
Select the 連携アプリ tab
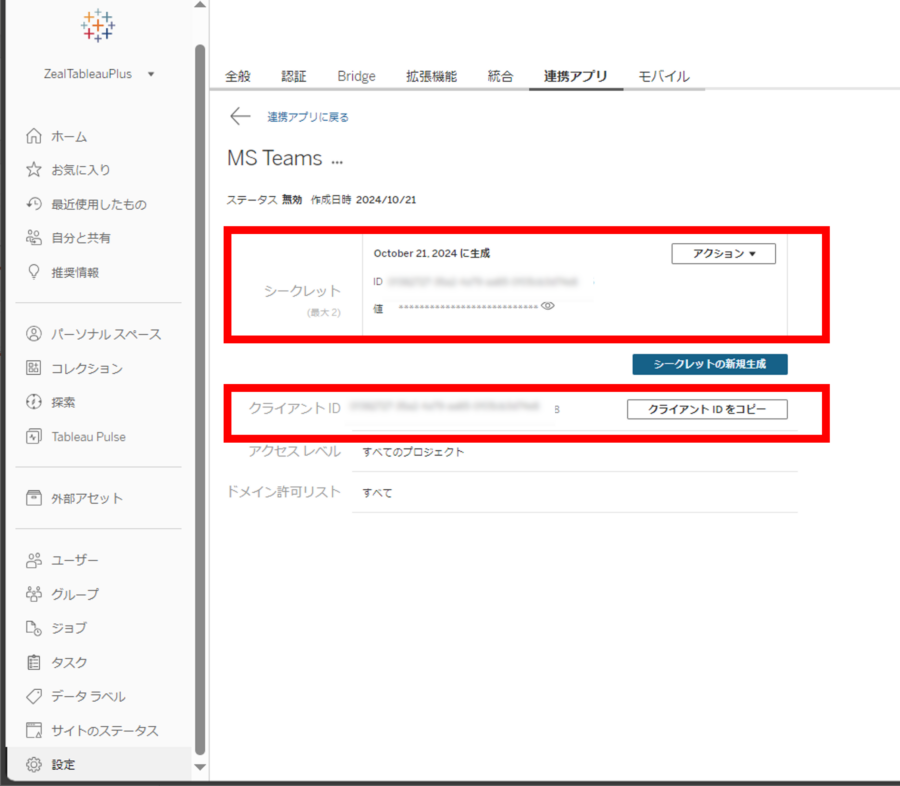click(575, 76)
